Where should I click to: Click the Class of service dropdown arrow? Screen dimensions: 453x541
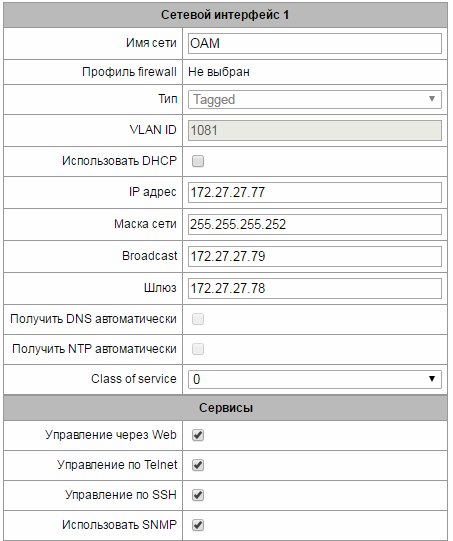[432, 379]
